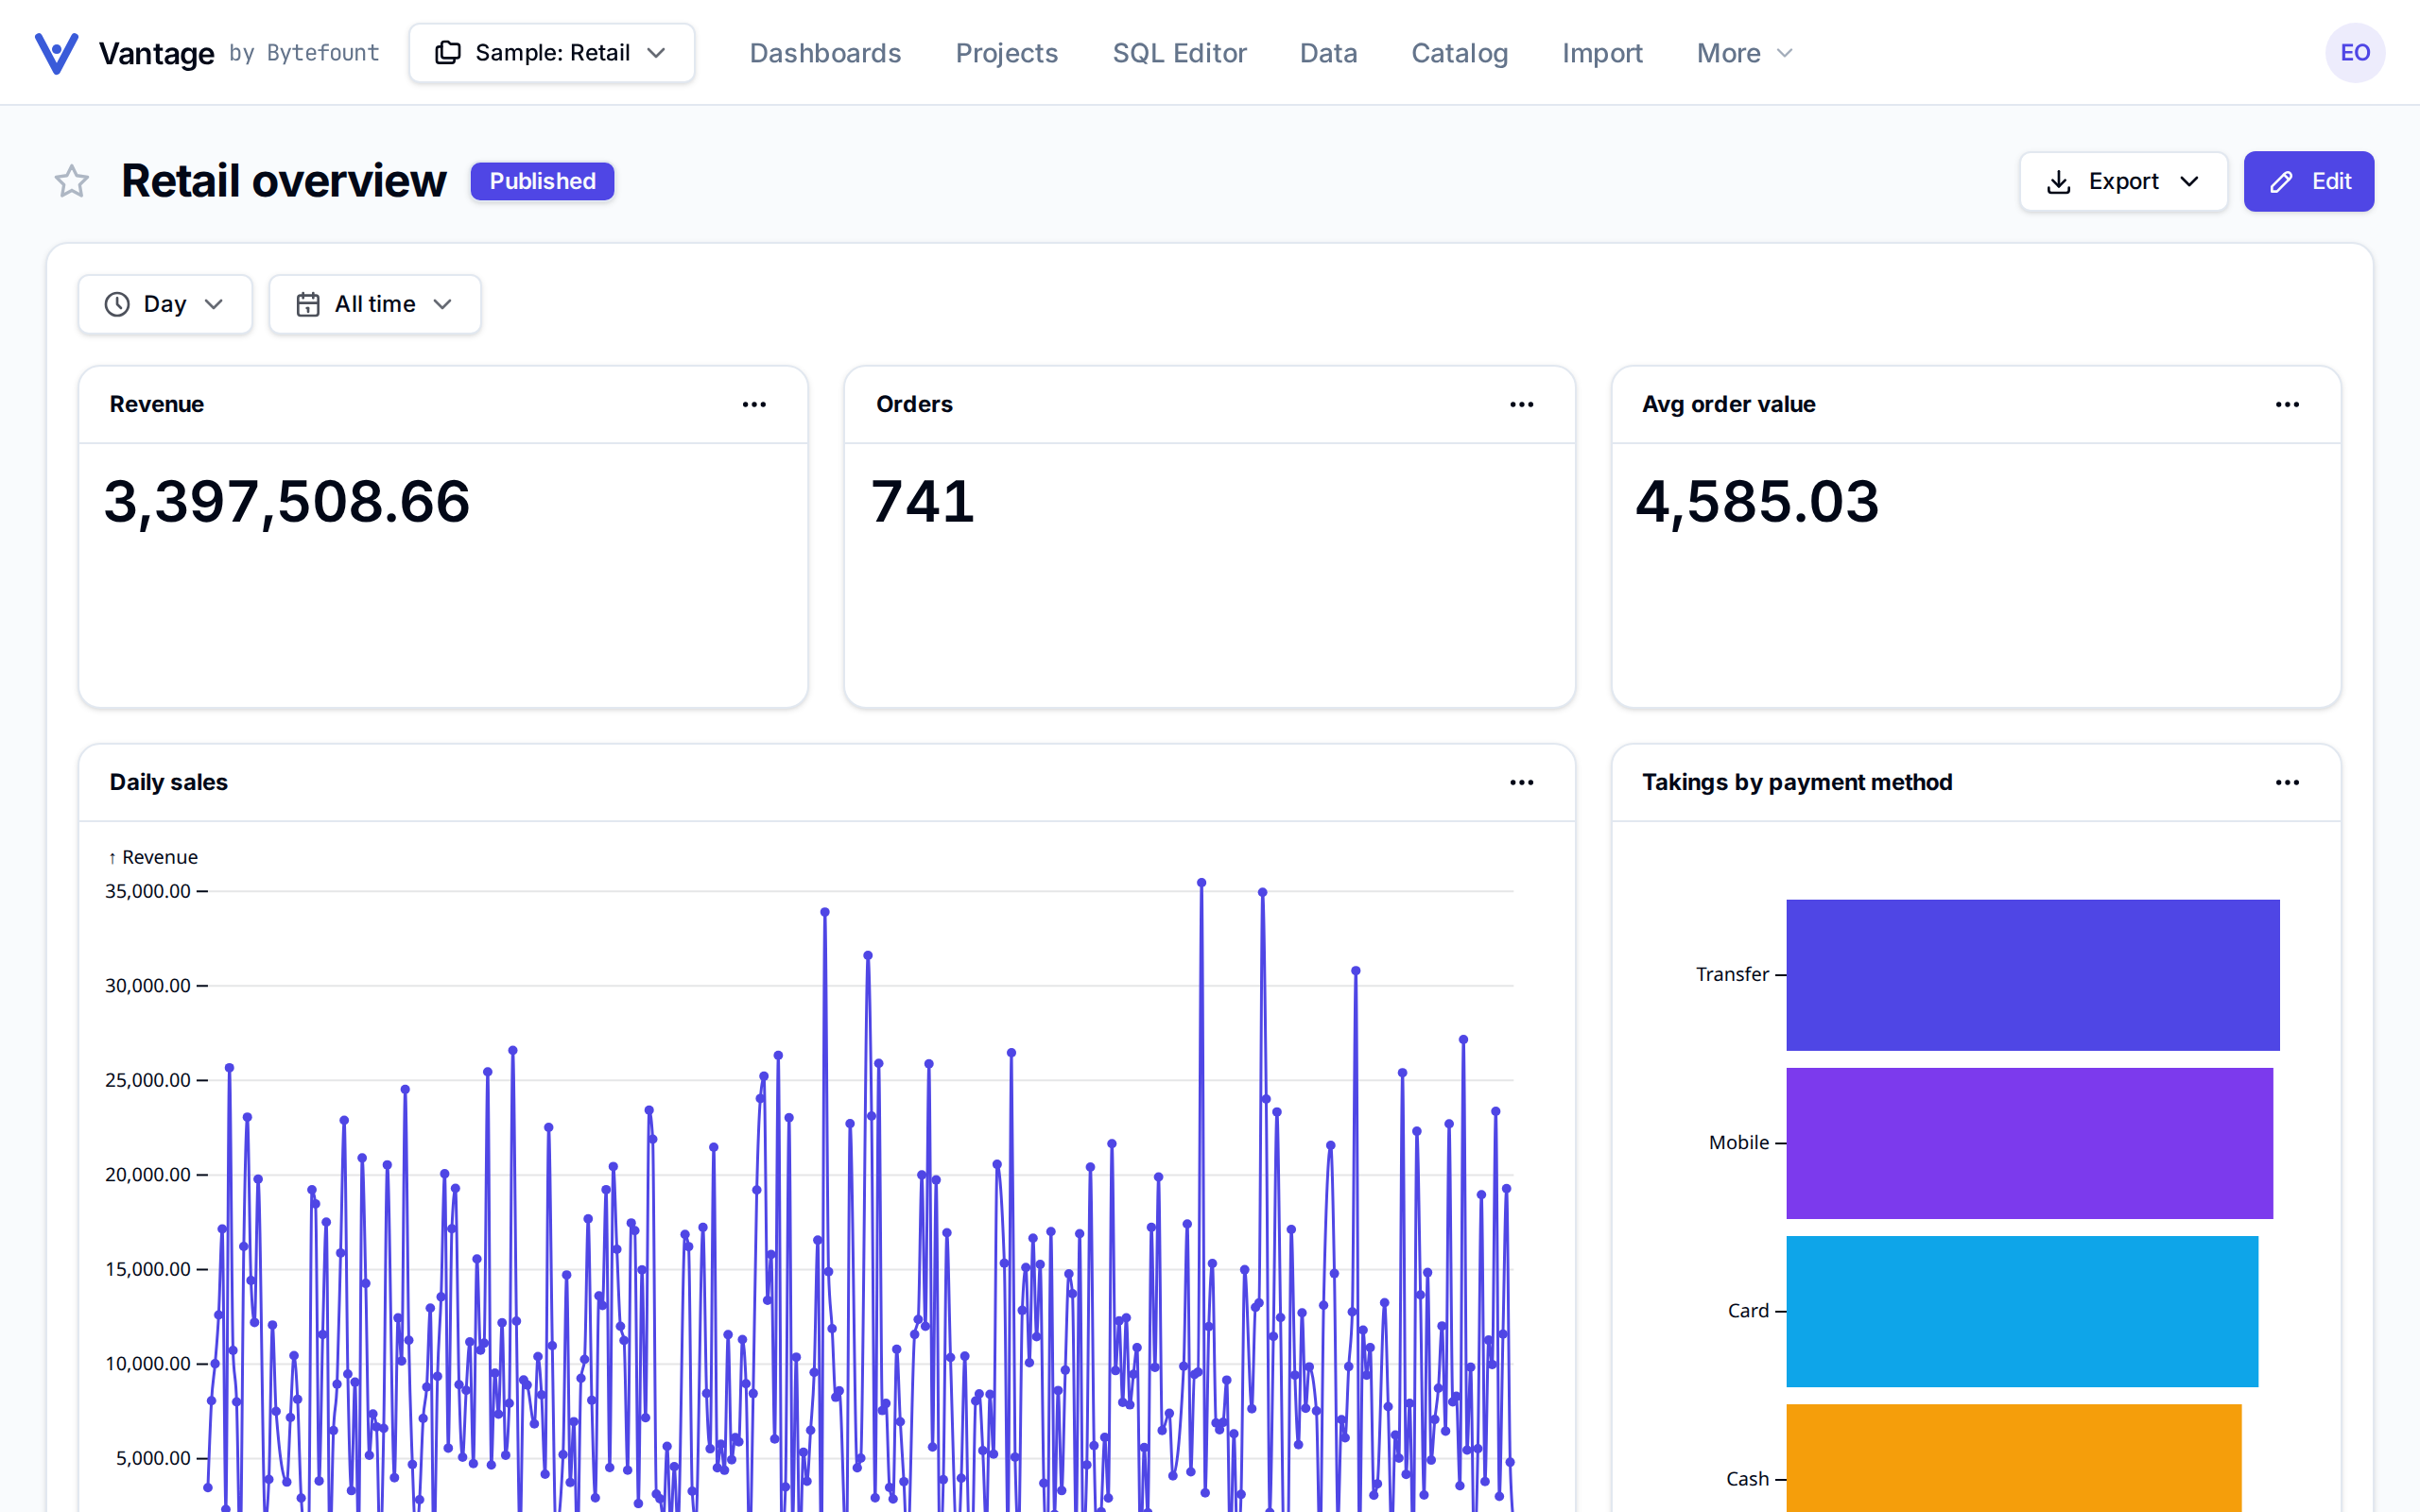Click the Revenue axis label in chart

click(153, 857)
